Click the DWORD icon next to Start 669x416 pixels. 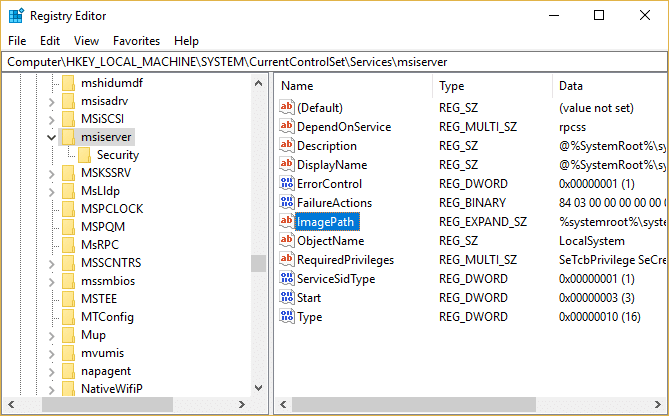[x=287, y=298]
